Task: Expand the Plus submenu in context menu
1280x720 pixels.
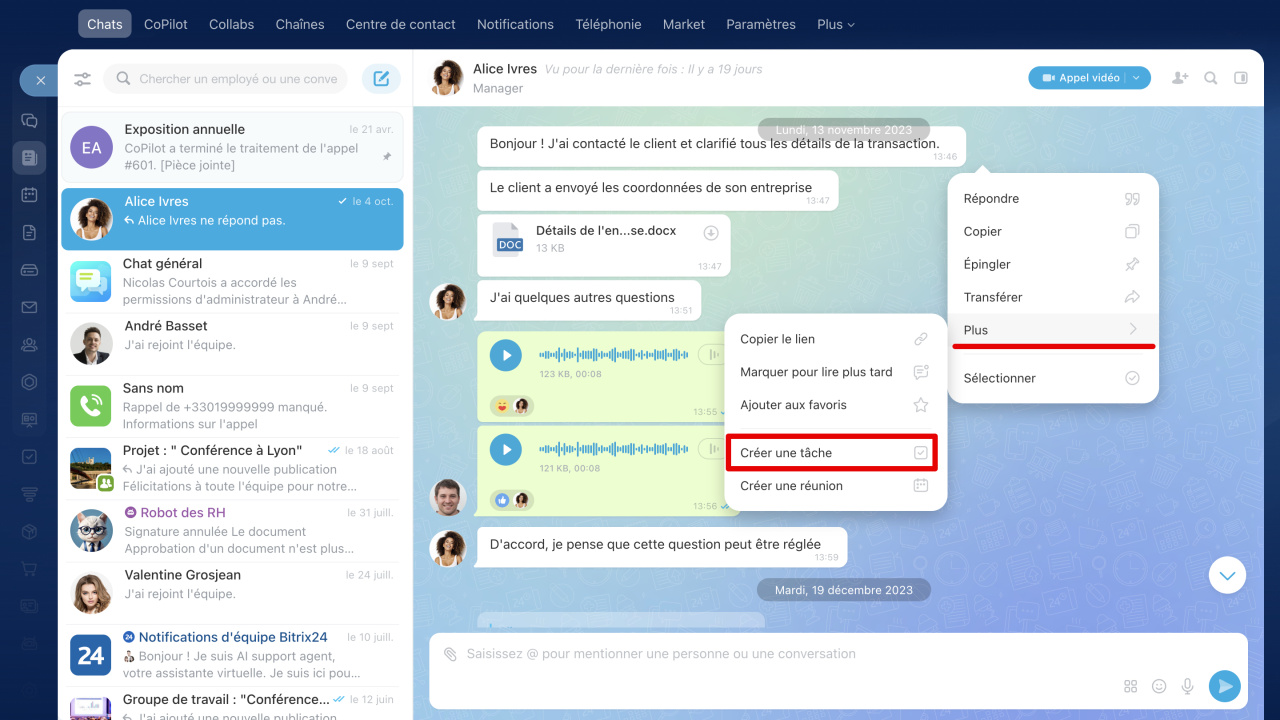Action: [1052, 330]
